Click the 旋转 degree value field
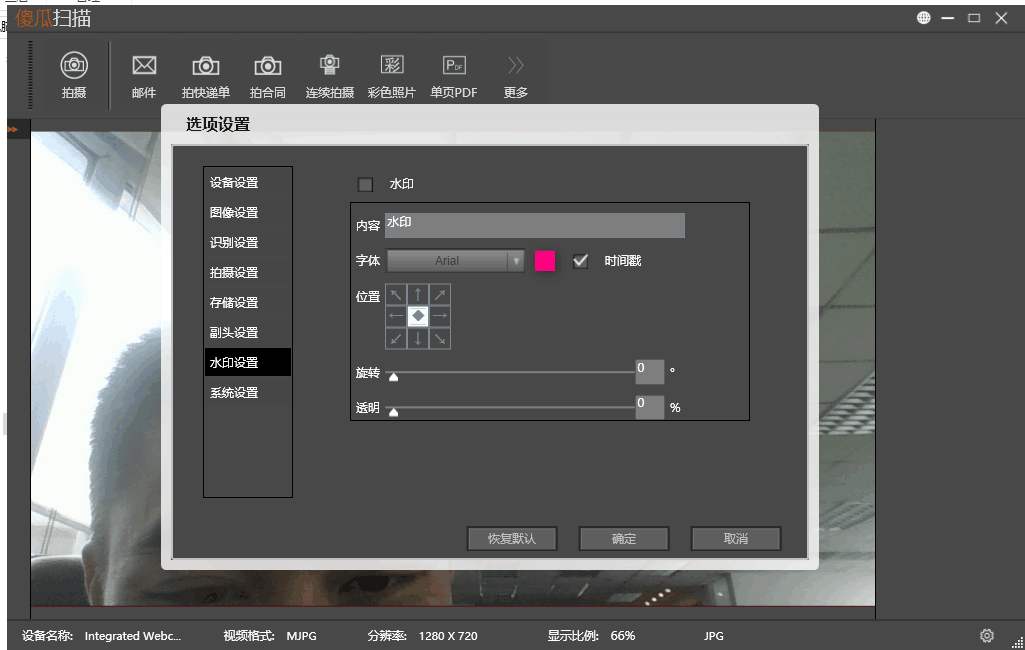Viewport: 1025px width, 650px height. click(650, 371)
